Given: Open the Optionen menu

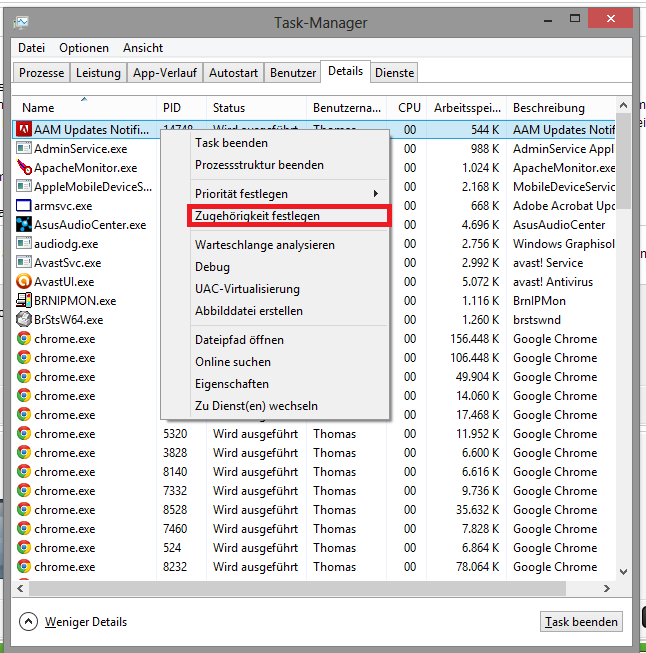Looking at the screenshot, I should (x=84, y=48).
